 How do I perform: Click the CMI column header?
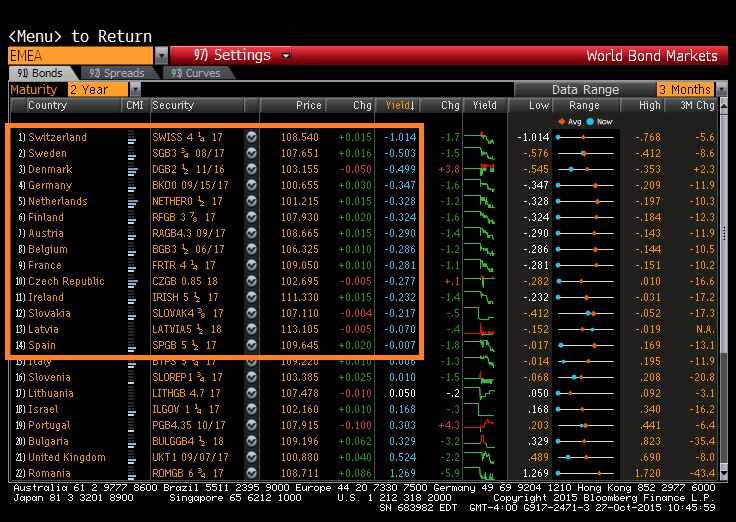(x=135, y=105)
